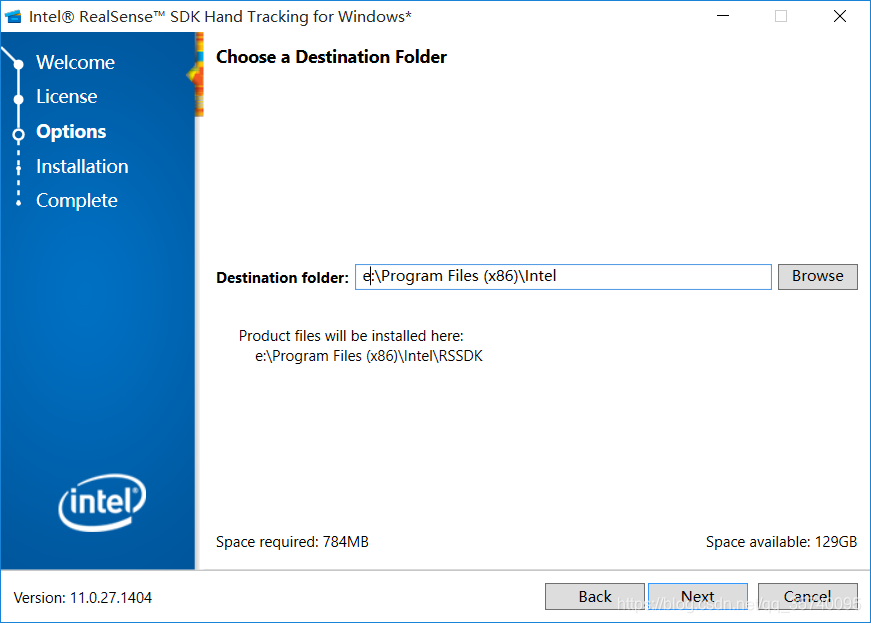871x623 pixels.
Task: Click the 'Destination folder:' label
Action: tap(282, 278)
